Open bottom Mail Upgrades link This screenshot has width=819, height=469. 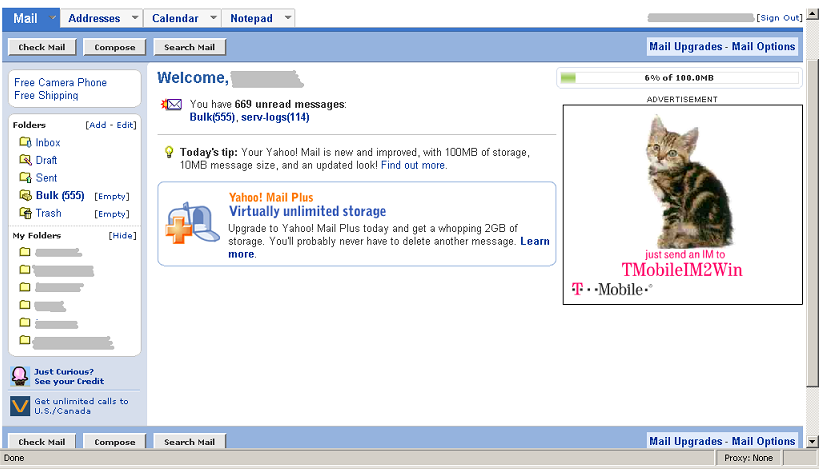pos(685,441)
